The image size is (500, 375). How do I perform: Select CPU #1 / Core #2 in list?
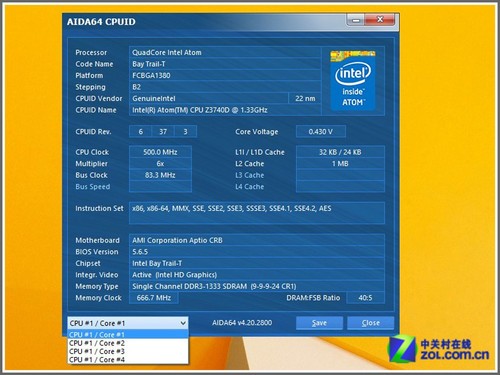pos(128,343)
